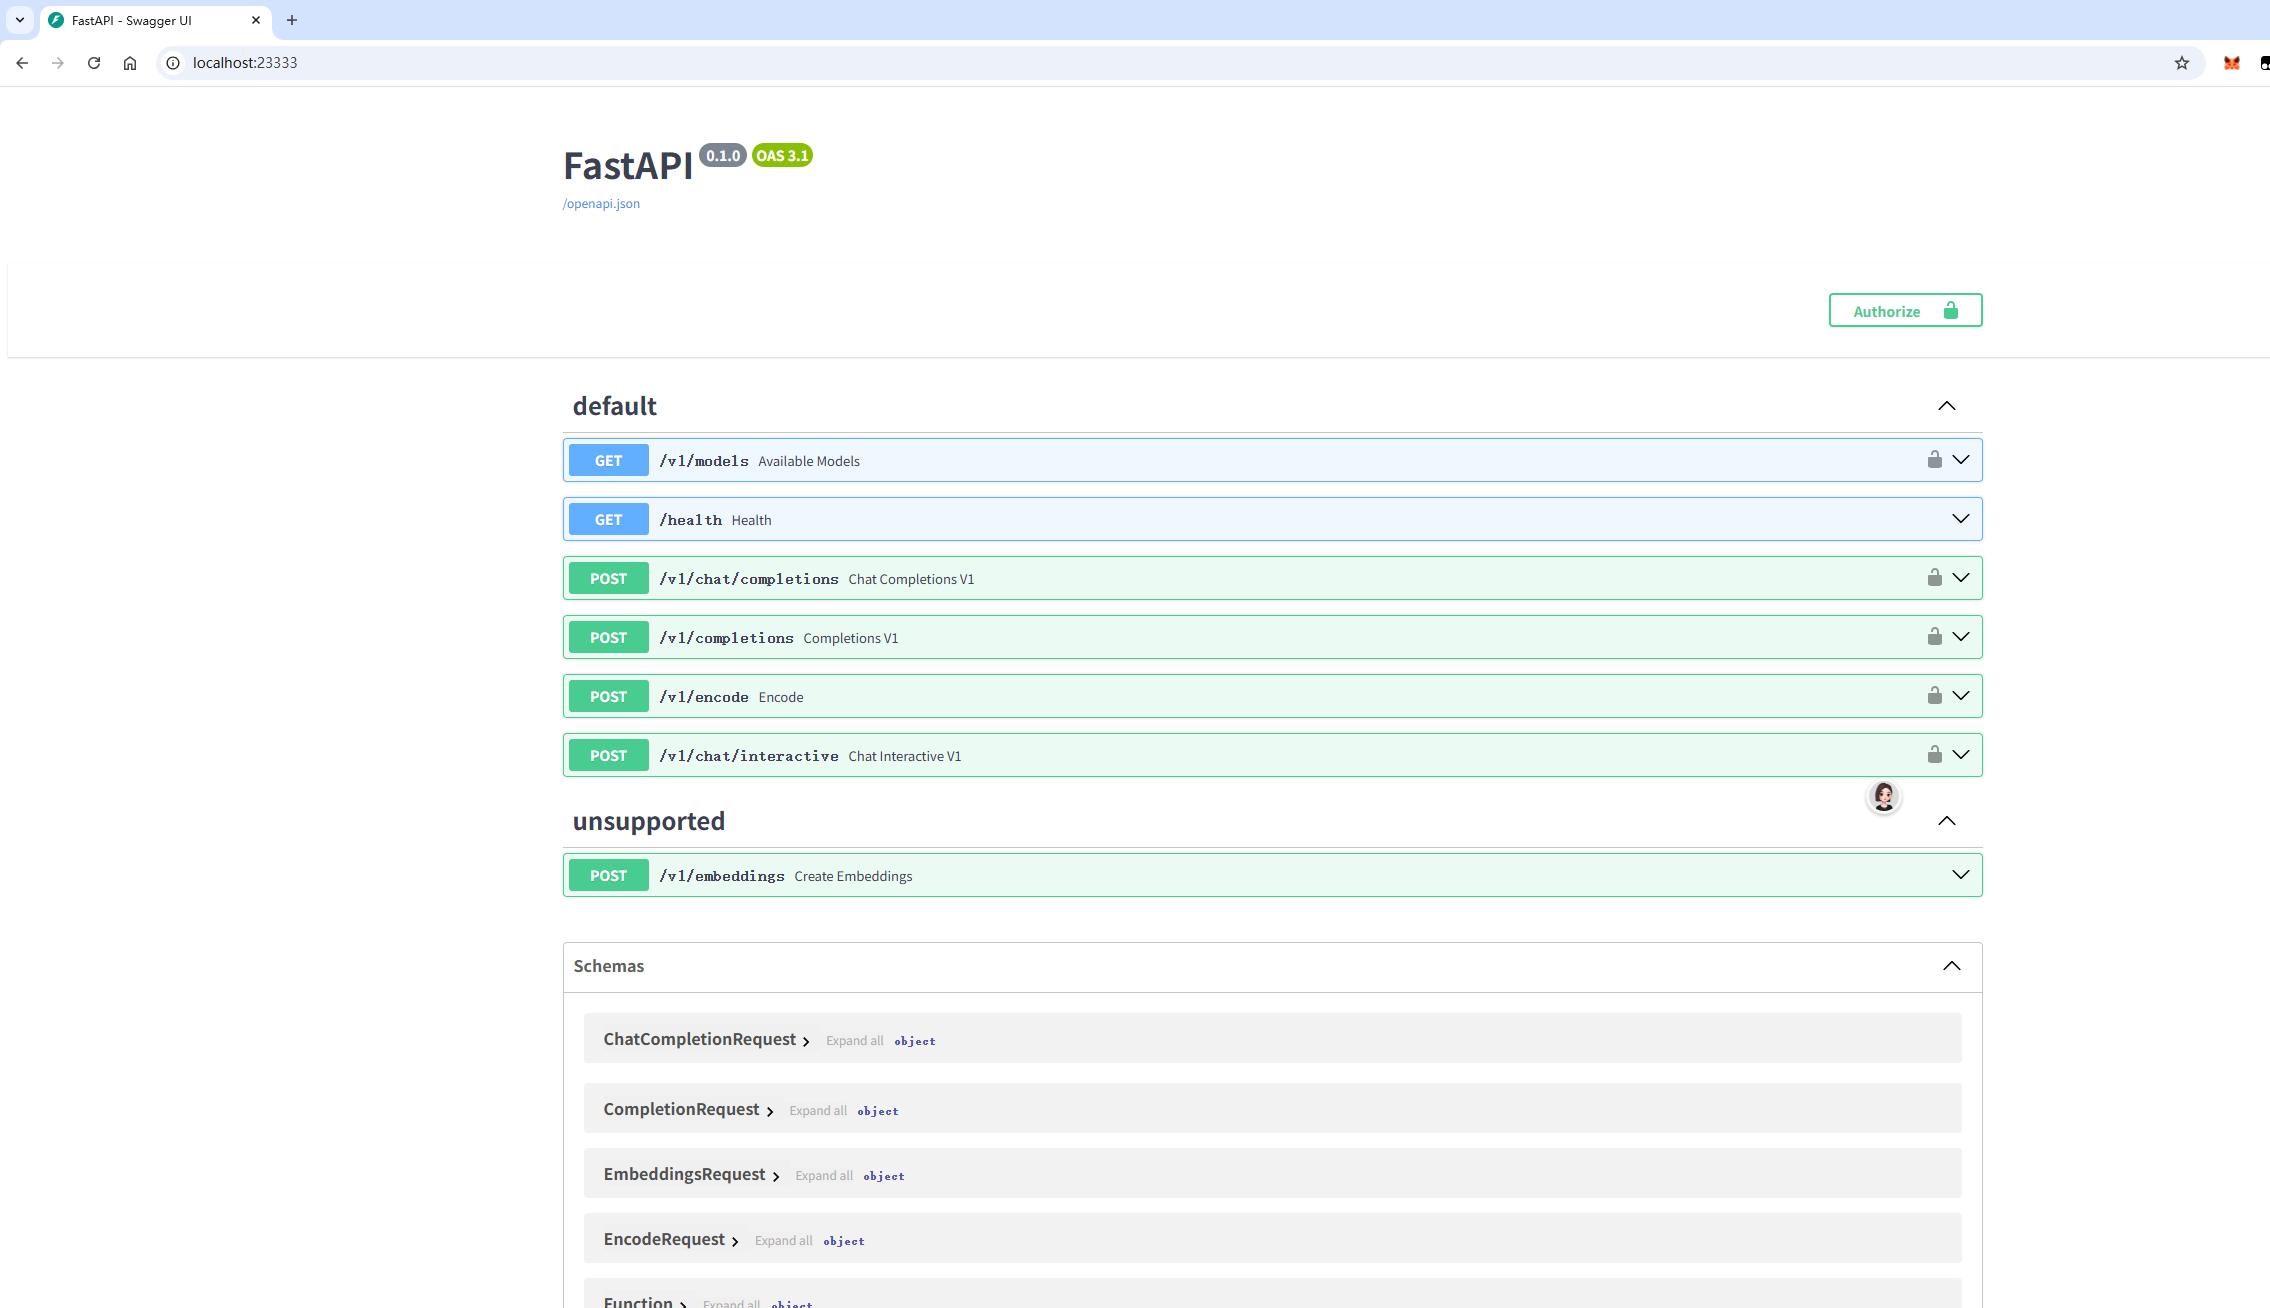Click the lock icon in Authorize button
This screenshot has height=1308, width=2270.
1950,310
